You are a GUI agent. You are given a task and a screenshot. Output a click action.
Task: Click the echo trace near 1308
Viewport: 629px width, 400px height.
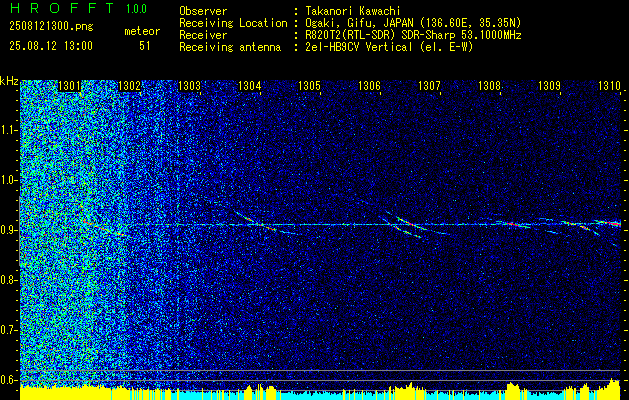coord(513,224)
